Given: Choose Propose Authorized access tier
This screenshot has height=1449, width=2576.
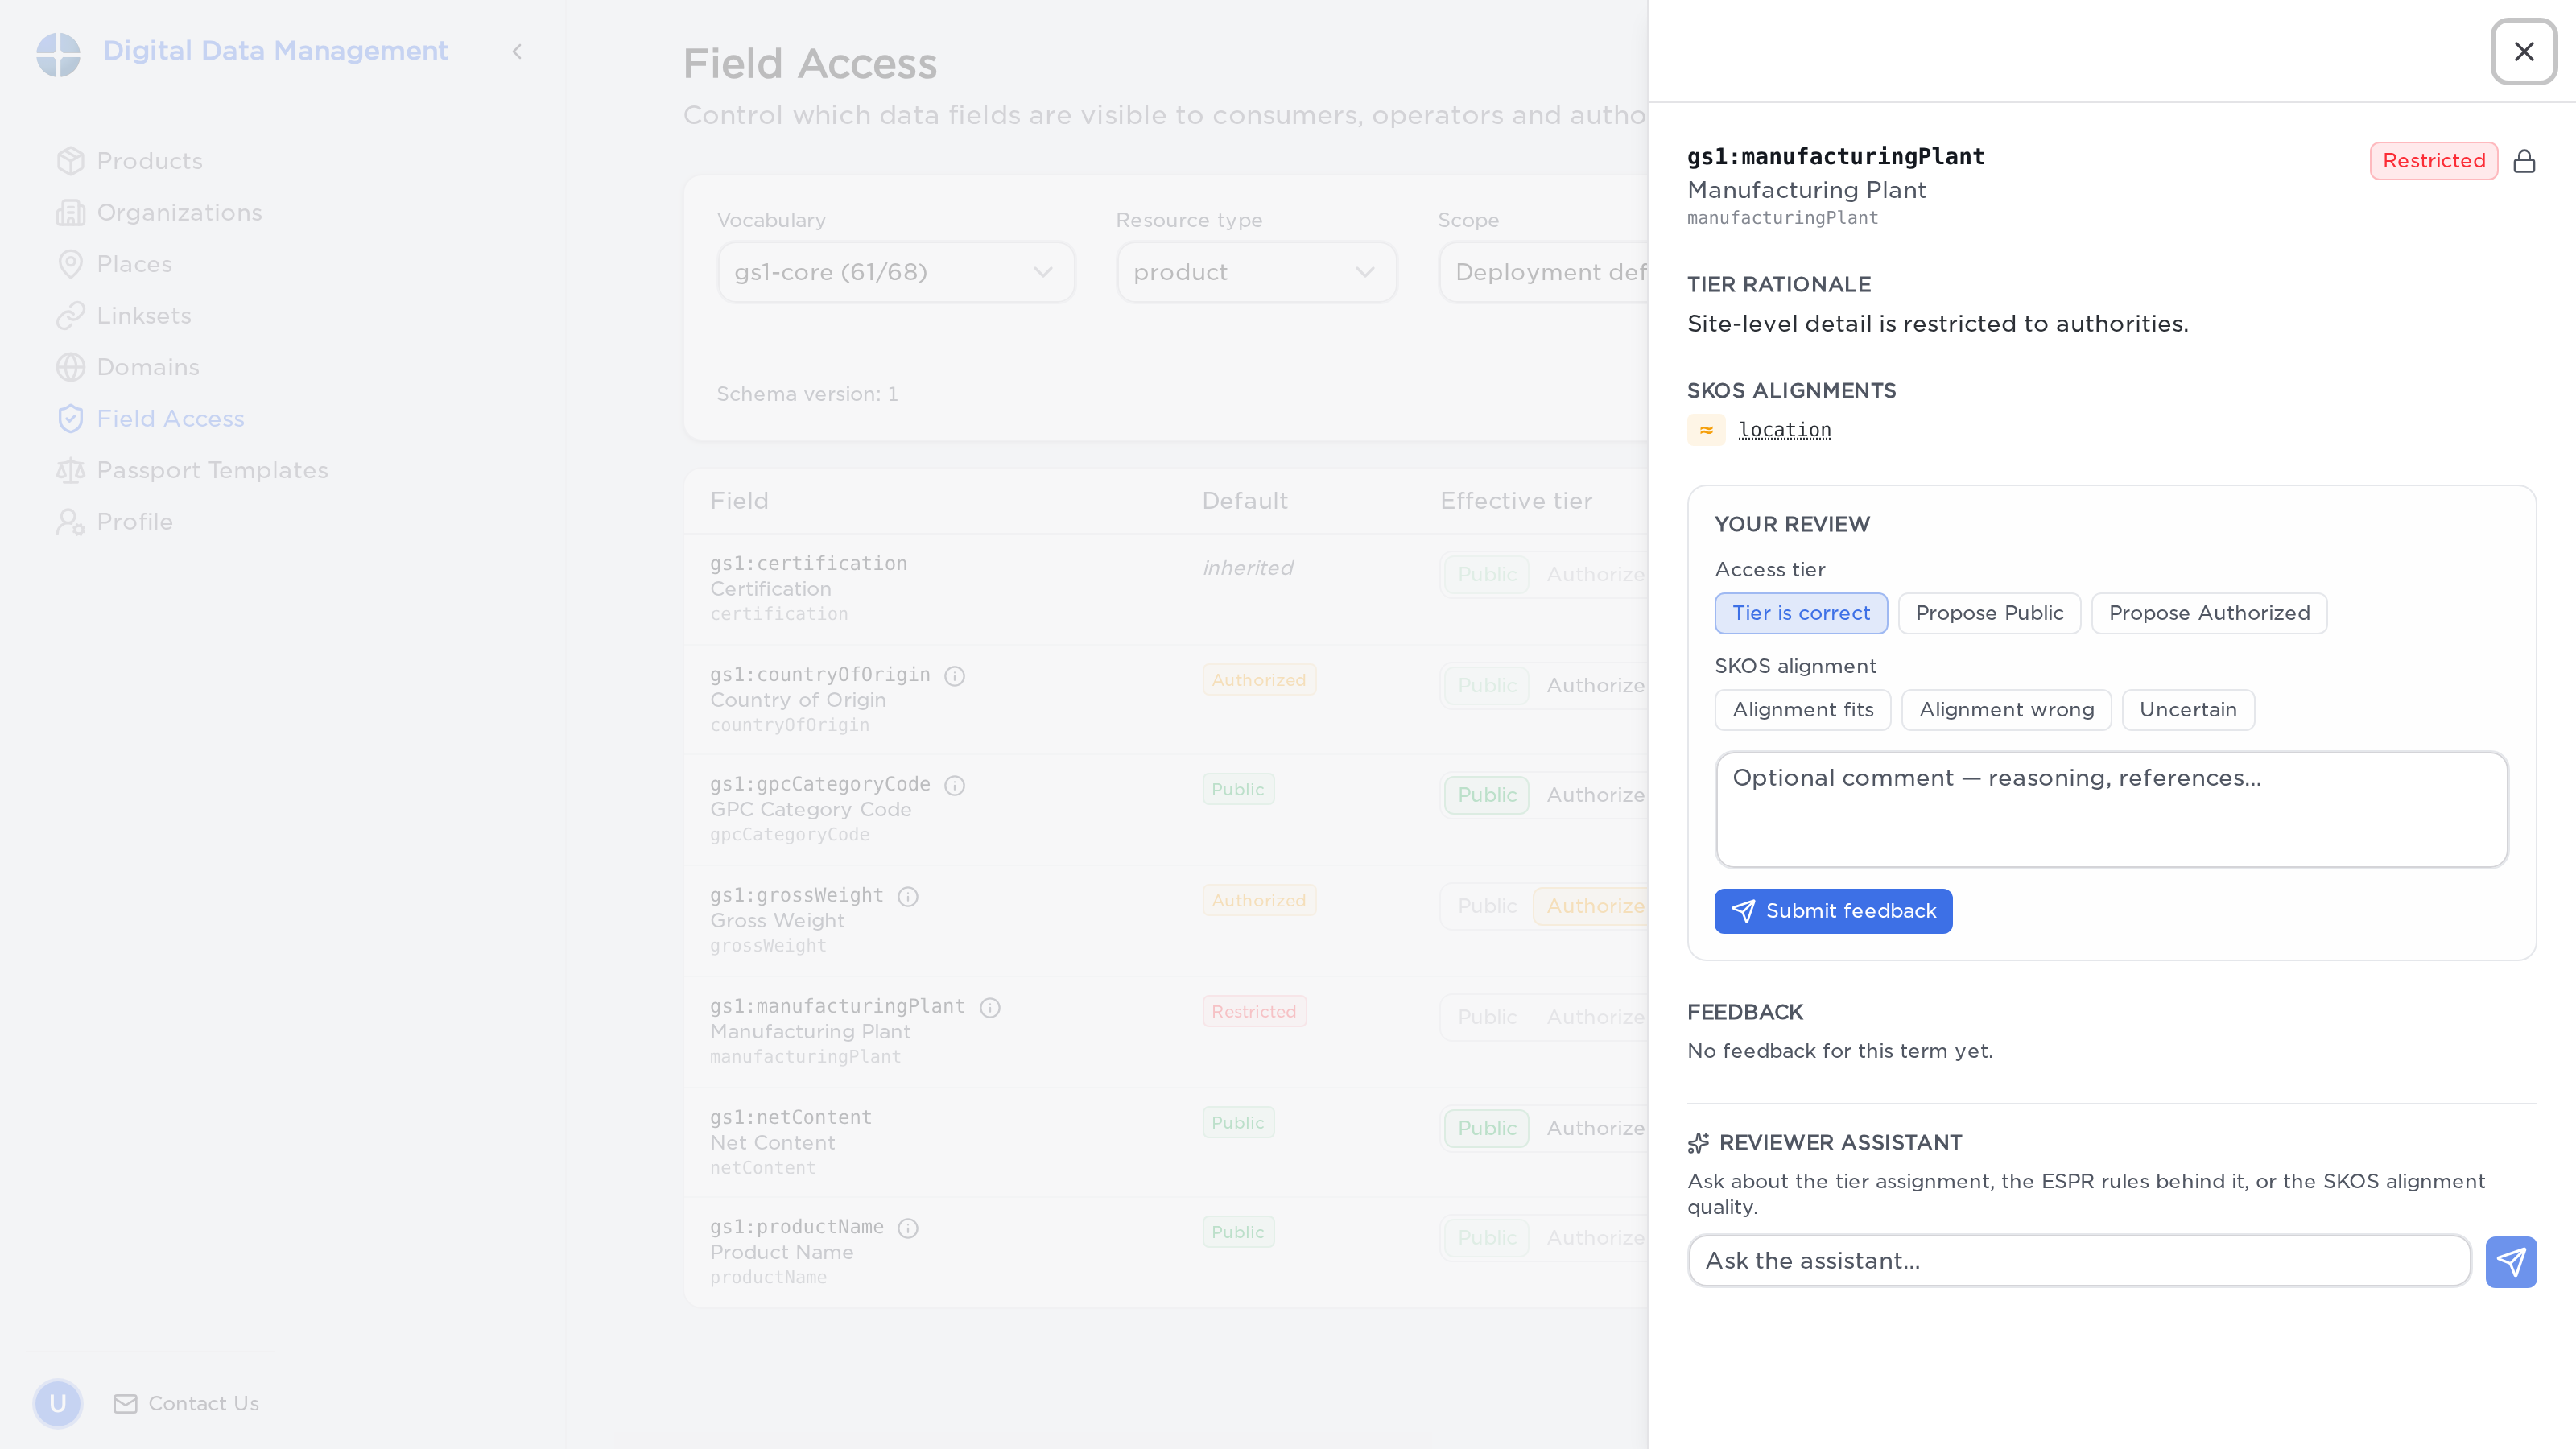Looking at the screenshot, I should 2209,613.
